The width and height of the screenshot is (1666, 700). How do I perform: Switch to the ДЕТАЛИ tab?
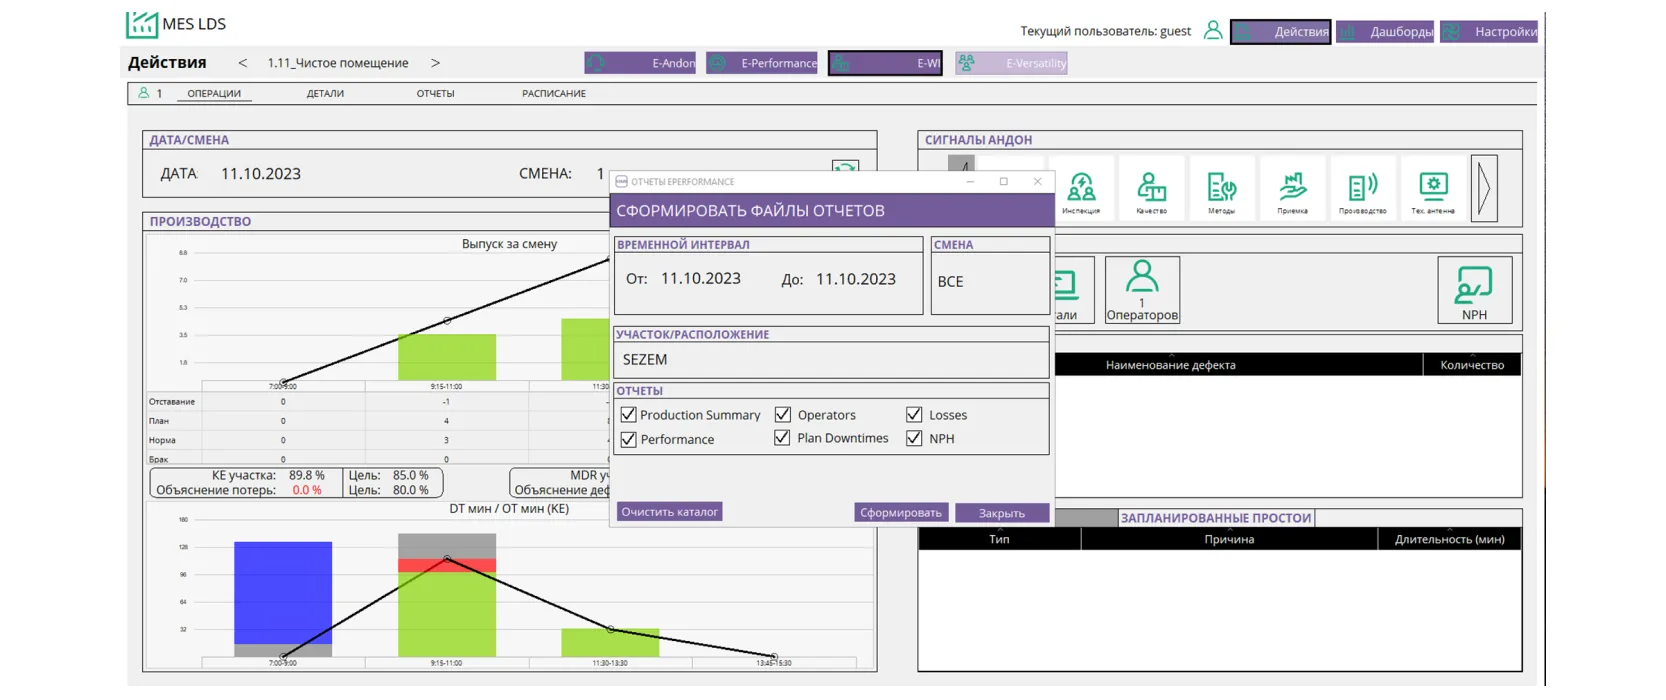[x=325, y=94]
